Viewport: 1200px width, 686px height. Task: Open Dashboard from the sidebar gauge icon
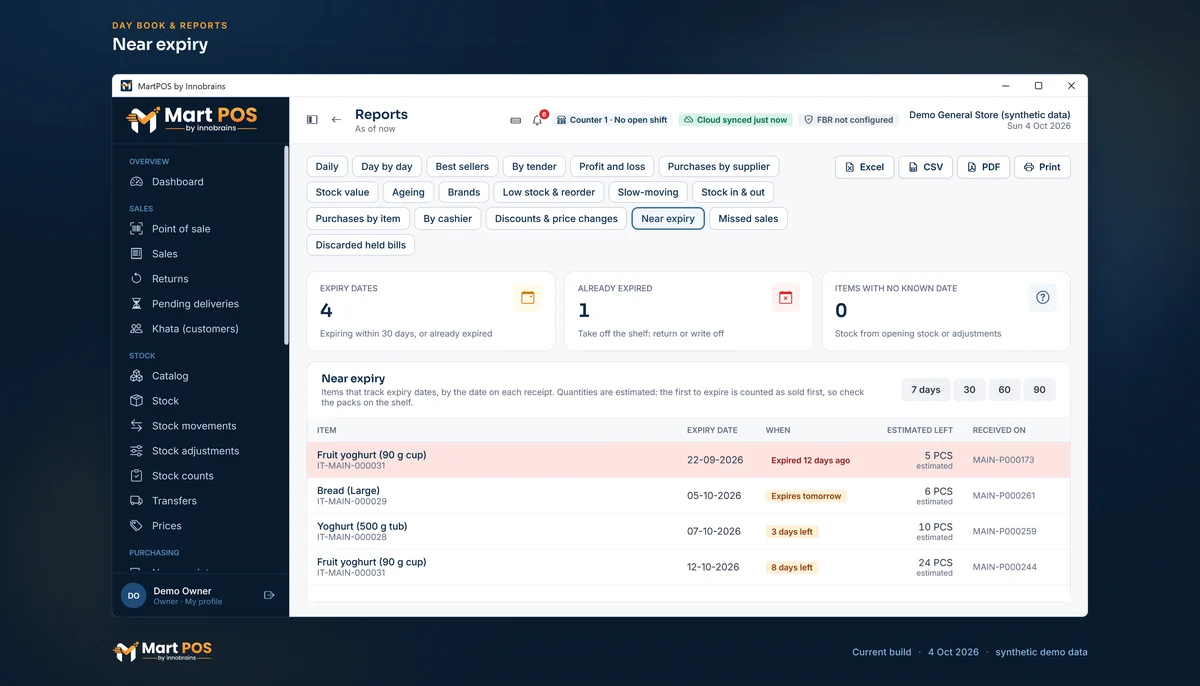(137, 182)
